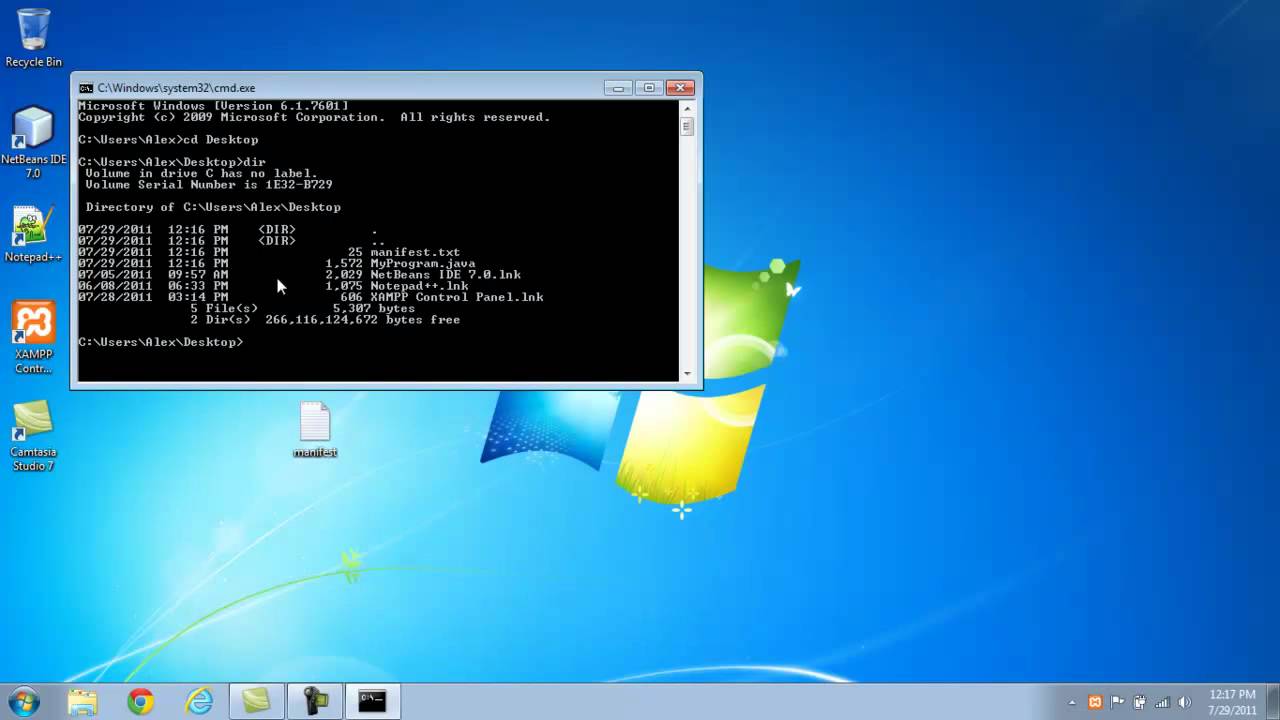Click the XAMPP tray icon
The width and height of the screenshot is (1280, 720).
[1095, 702]
